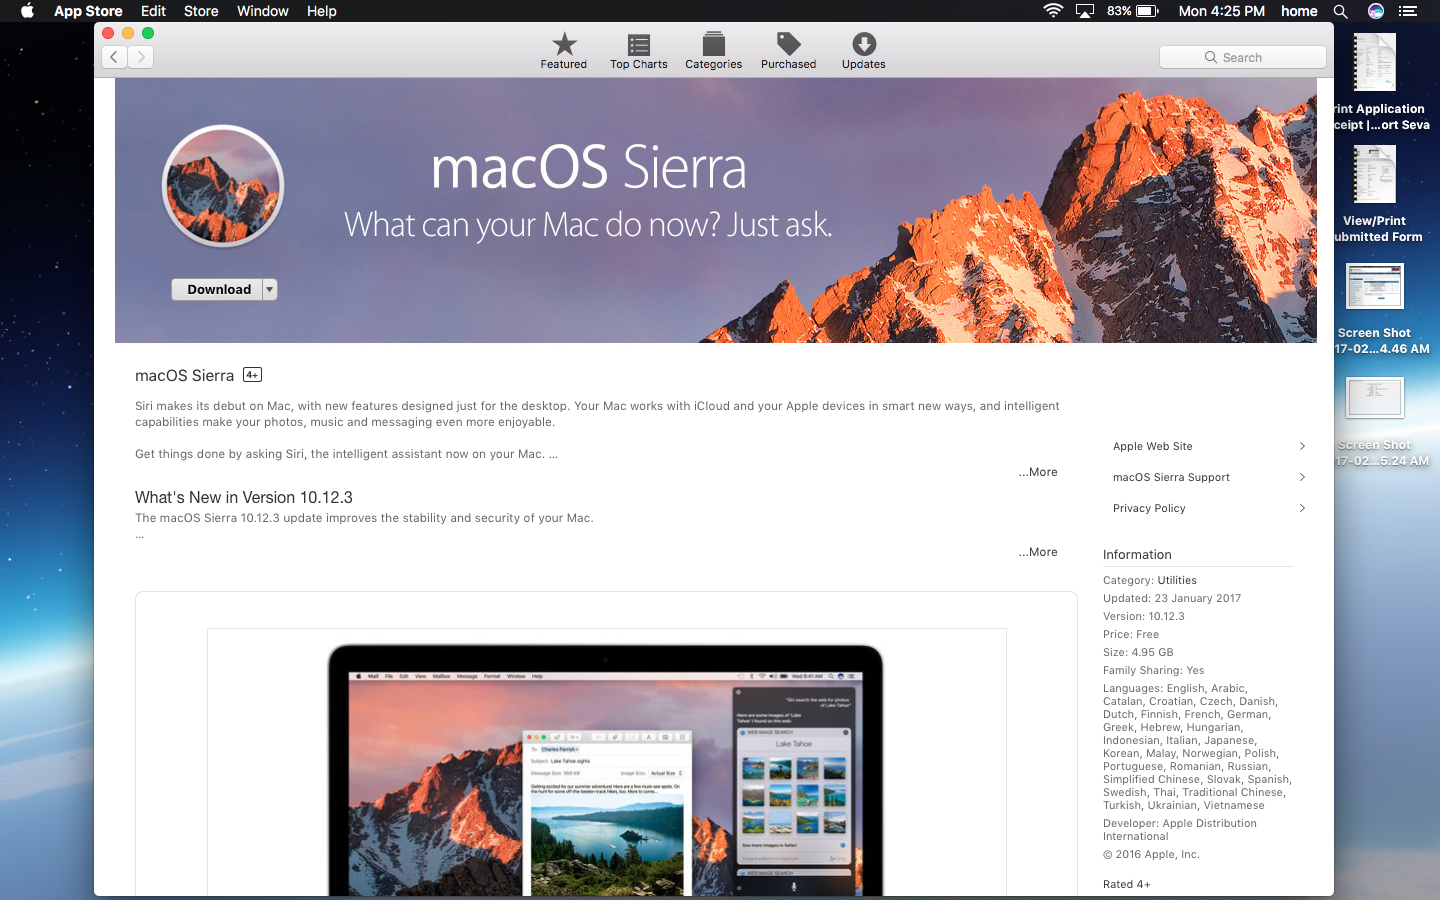Click the Category: Utilities line
The height and width of the screenshot is (900, 1440).
(1150, 580)
